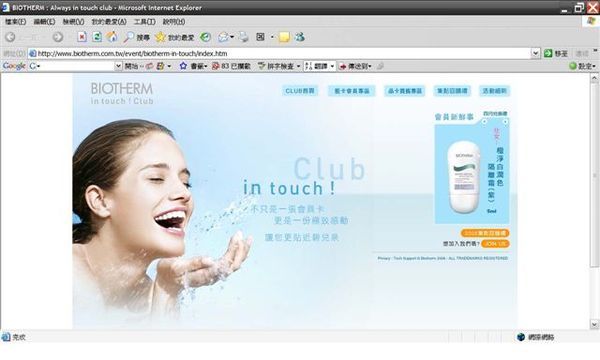The image size is (600, 360).
Task: Open the View (V) menu
Action: pos(73,22)
